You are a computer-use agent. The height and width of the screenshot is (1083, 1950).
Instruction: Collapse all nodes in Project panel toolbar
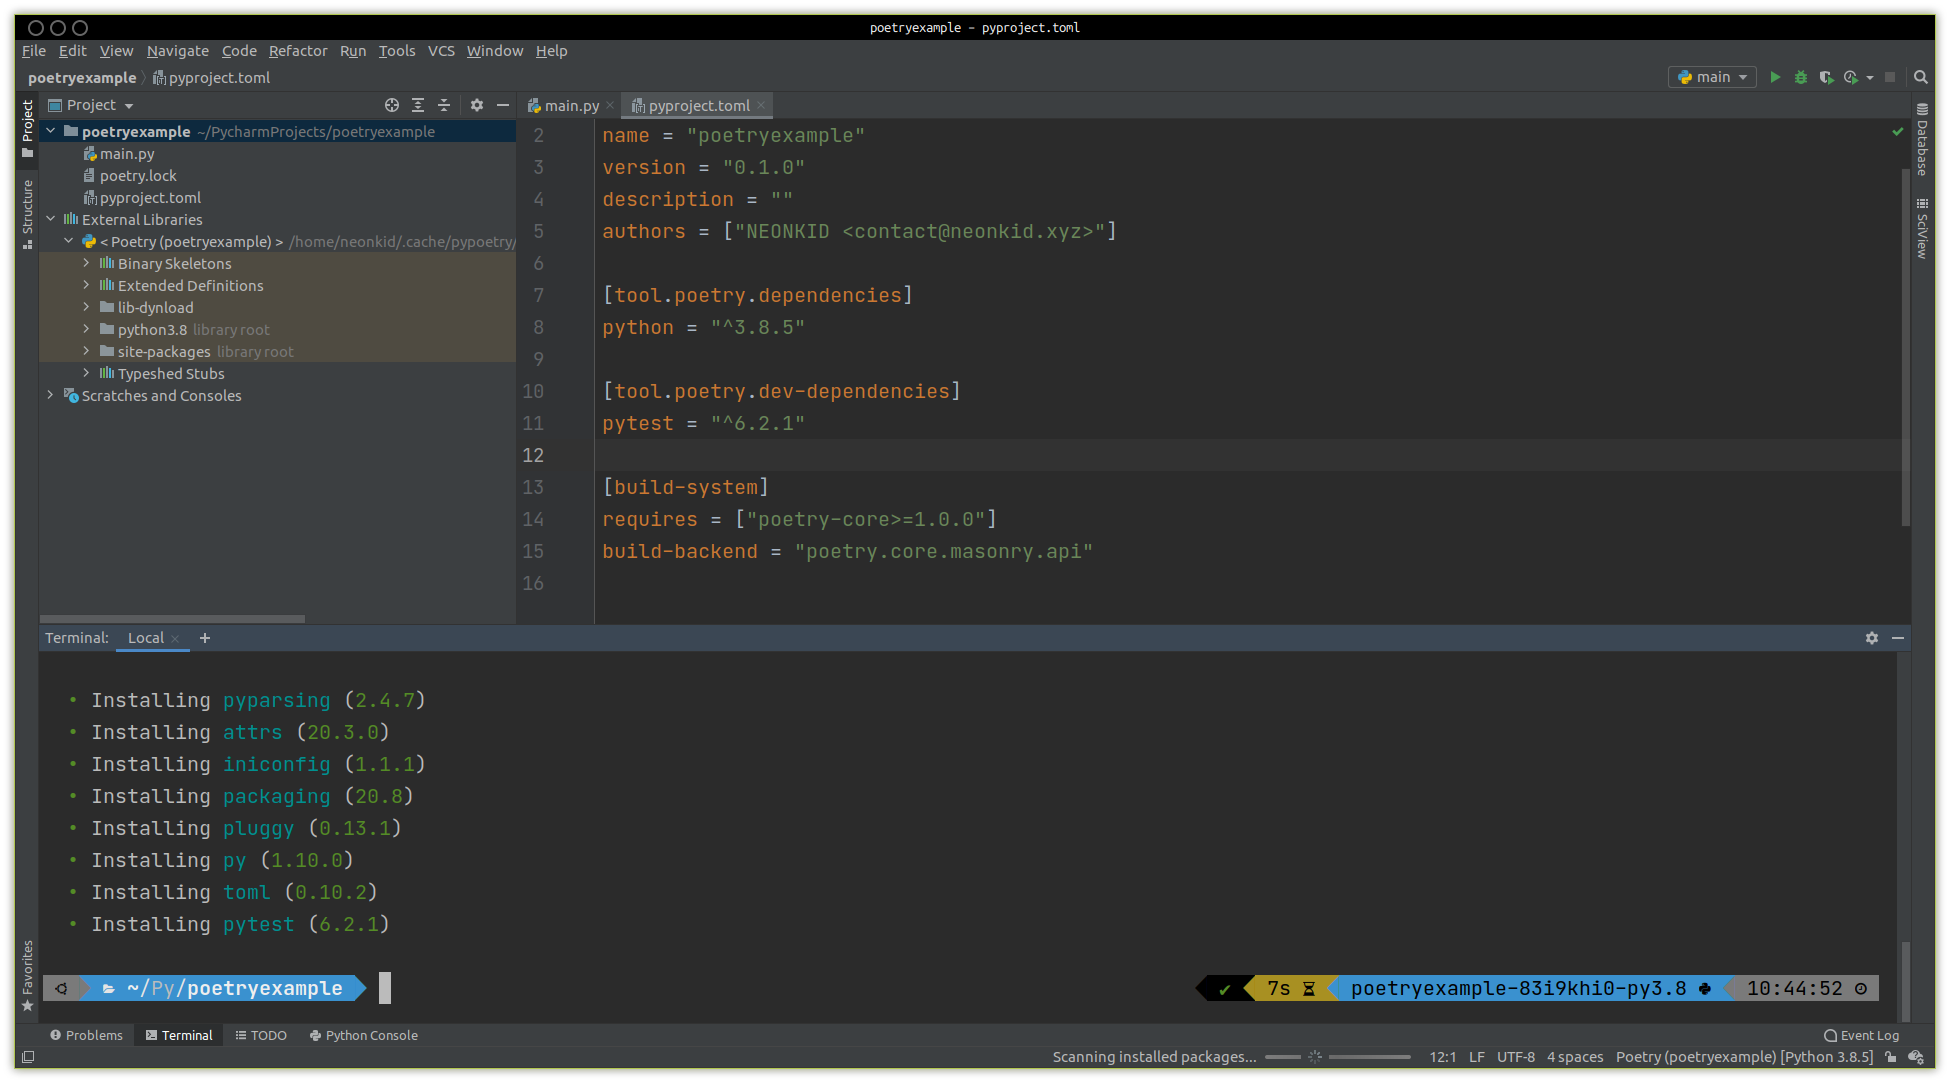444,105
